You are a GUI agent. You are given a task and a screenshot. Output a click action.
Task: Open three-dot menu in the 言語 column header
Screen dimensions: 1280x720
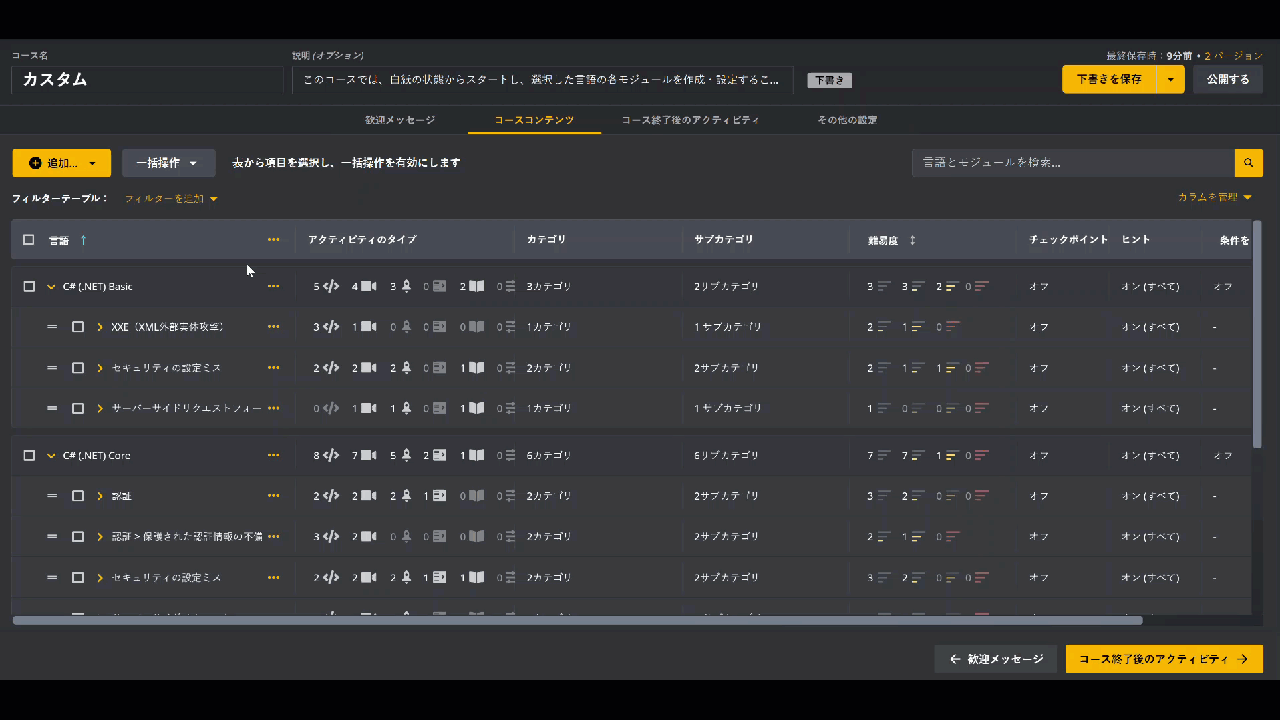coord(273,240)
